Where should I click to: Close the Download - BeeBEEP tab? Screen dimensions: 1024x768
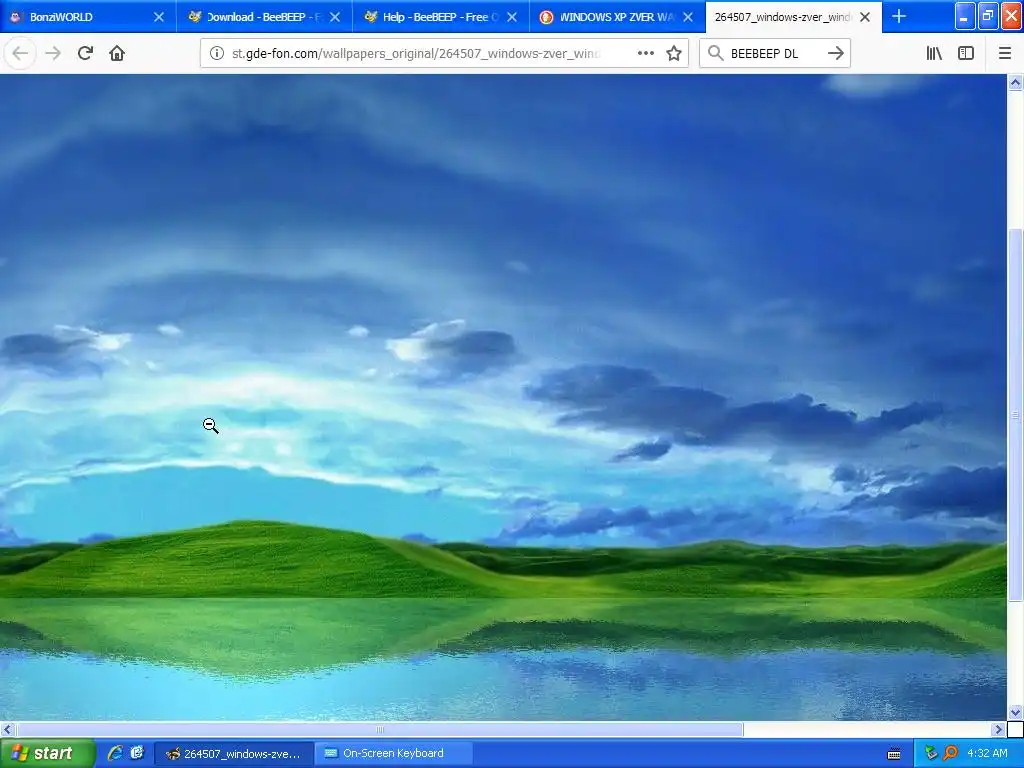pyautogui.click(x=335, y=17)
